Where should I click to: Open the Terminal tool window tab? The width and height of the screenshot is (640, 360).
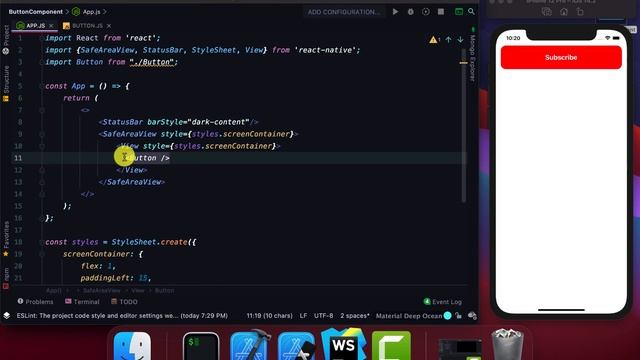[x=82, y=302]
